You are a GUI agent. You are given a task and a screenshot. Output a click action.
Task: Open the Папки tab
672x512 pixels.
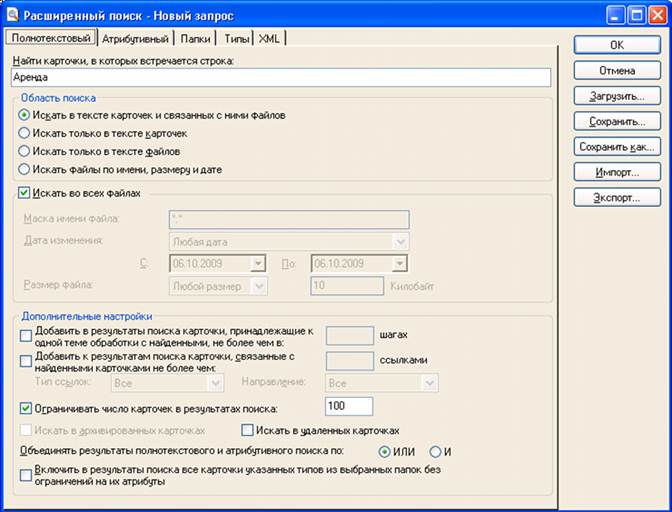pos(195,39)
